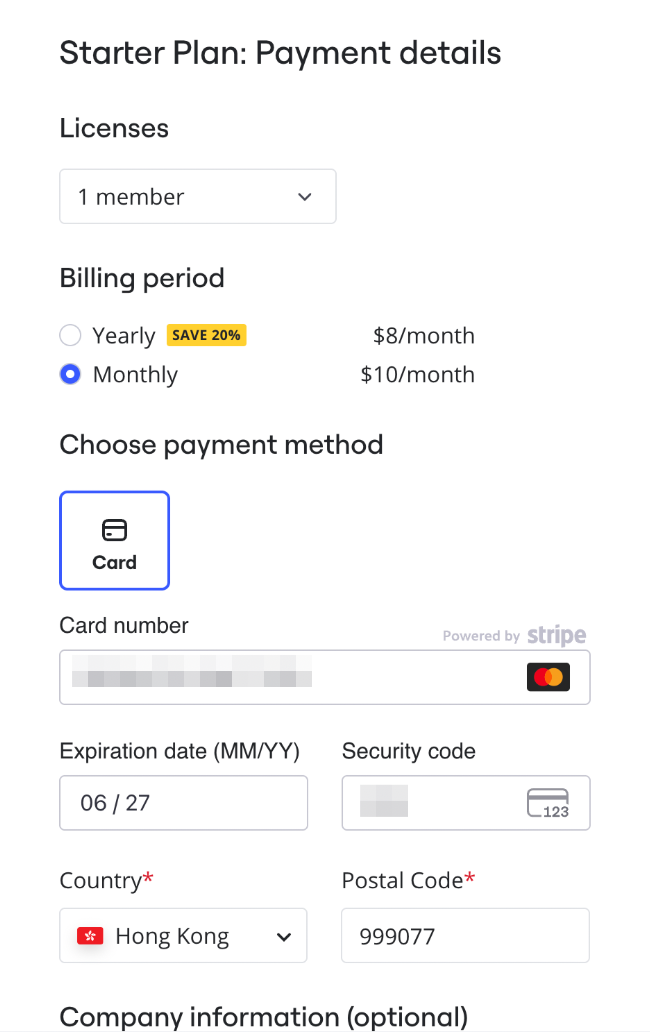The height and width of the screenshot is (1032, 650).
Task: Click the Powered by Stripe text
Action: click(x=481, y=636)
